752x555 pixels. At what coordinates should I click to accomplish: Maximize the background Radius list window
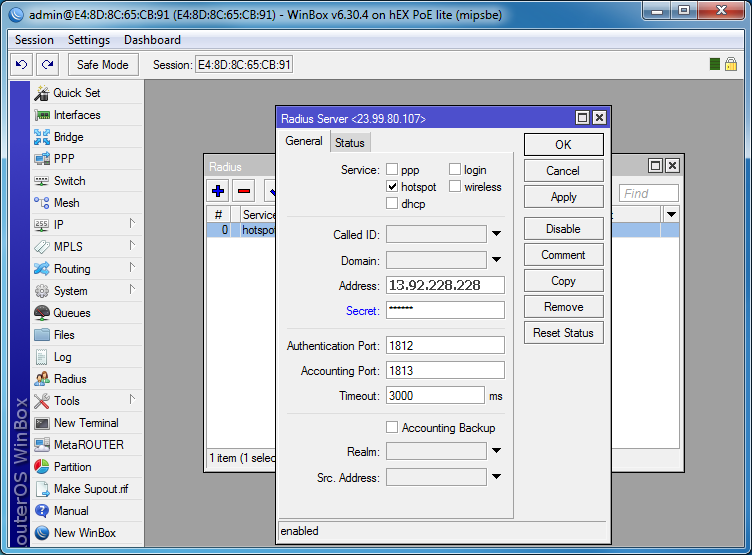tap(656, 166)
